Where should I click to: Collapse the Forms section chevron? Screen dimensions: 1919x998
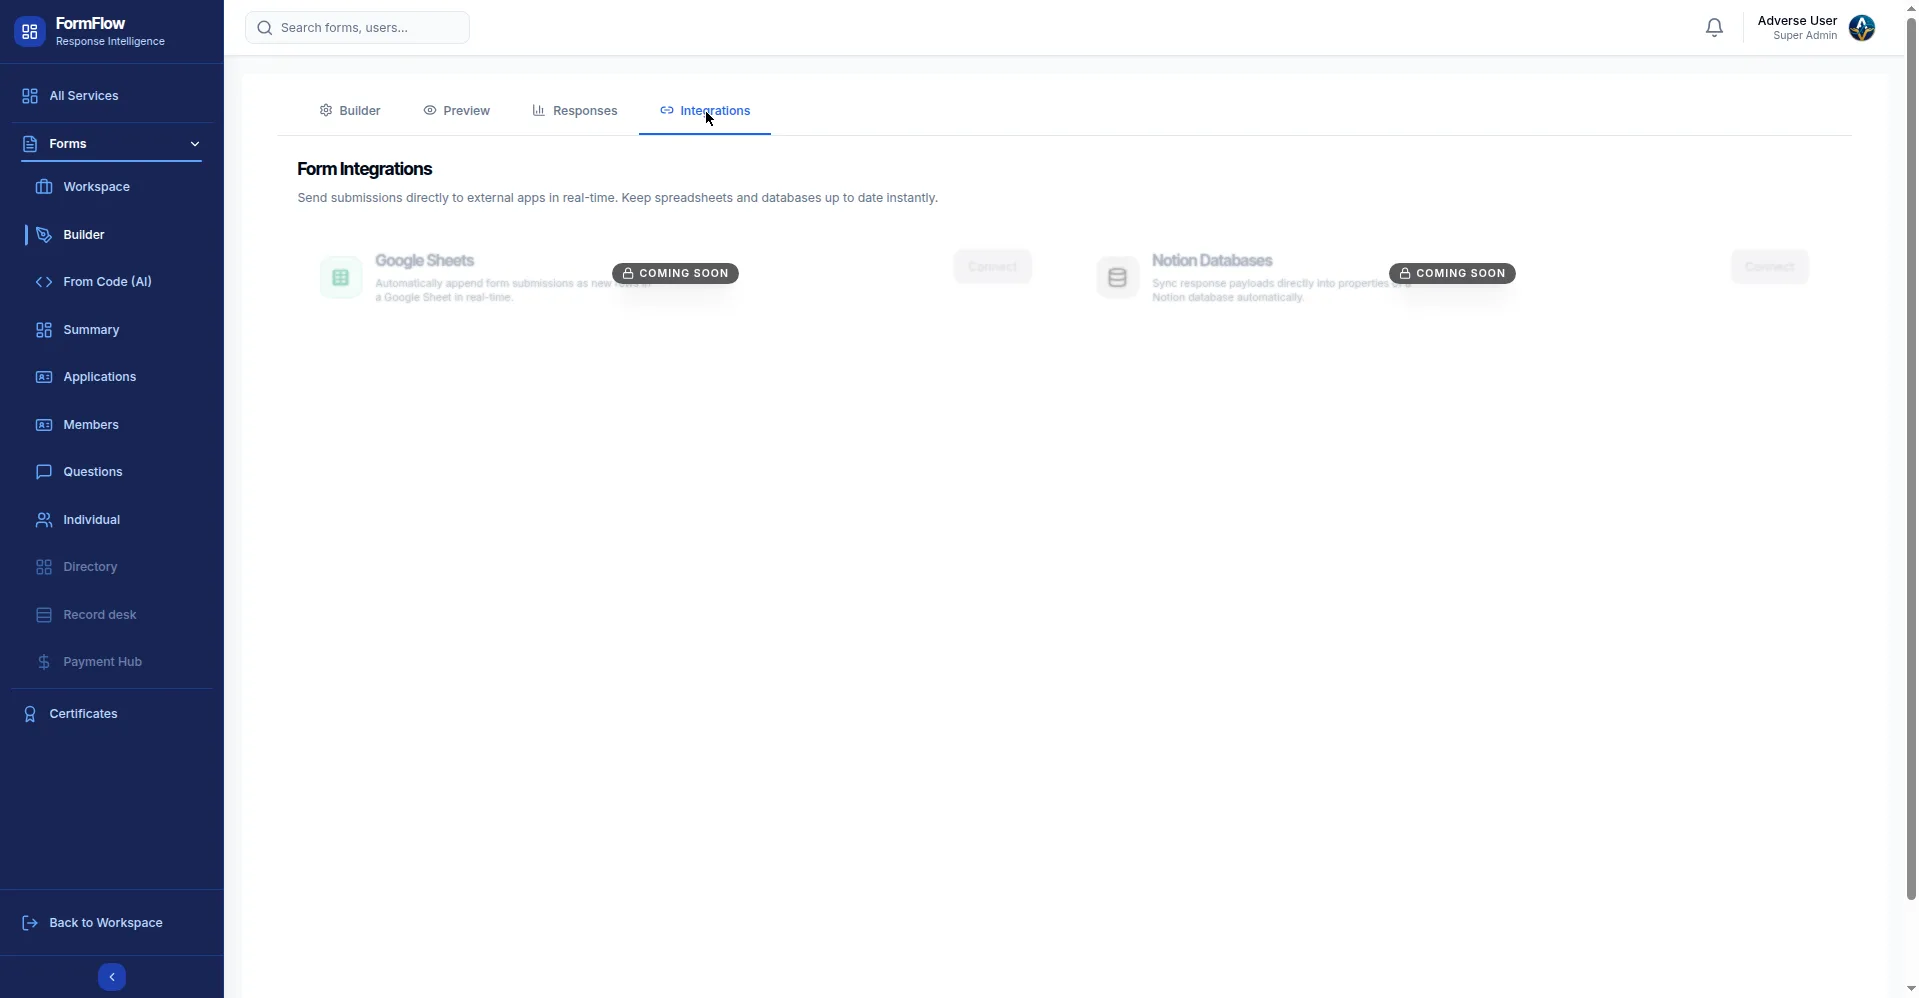[x=195, y=144]
